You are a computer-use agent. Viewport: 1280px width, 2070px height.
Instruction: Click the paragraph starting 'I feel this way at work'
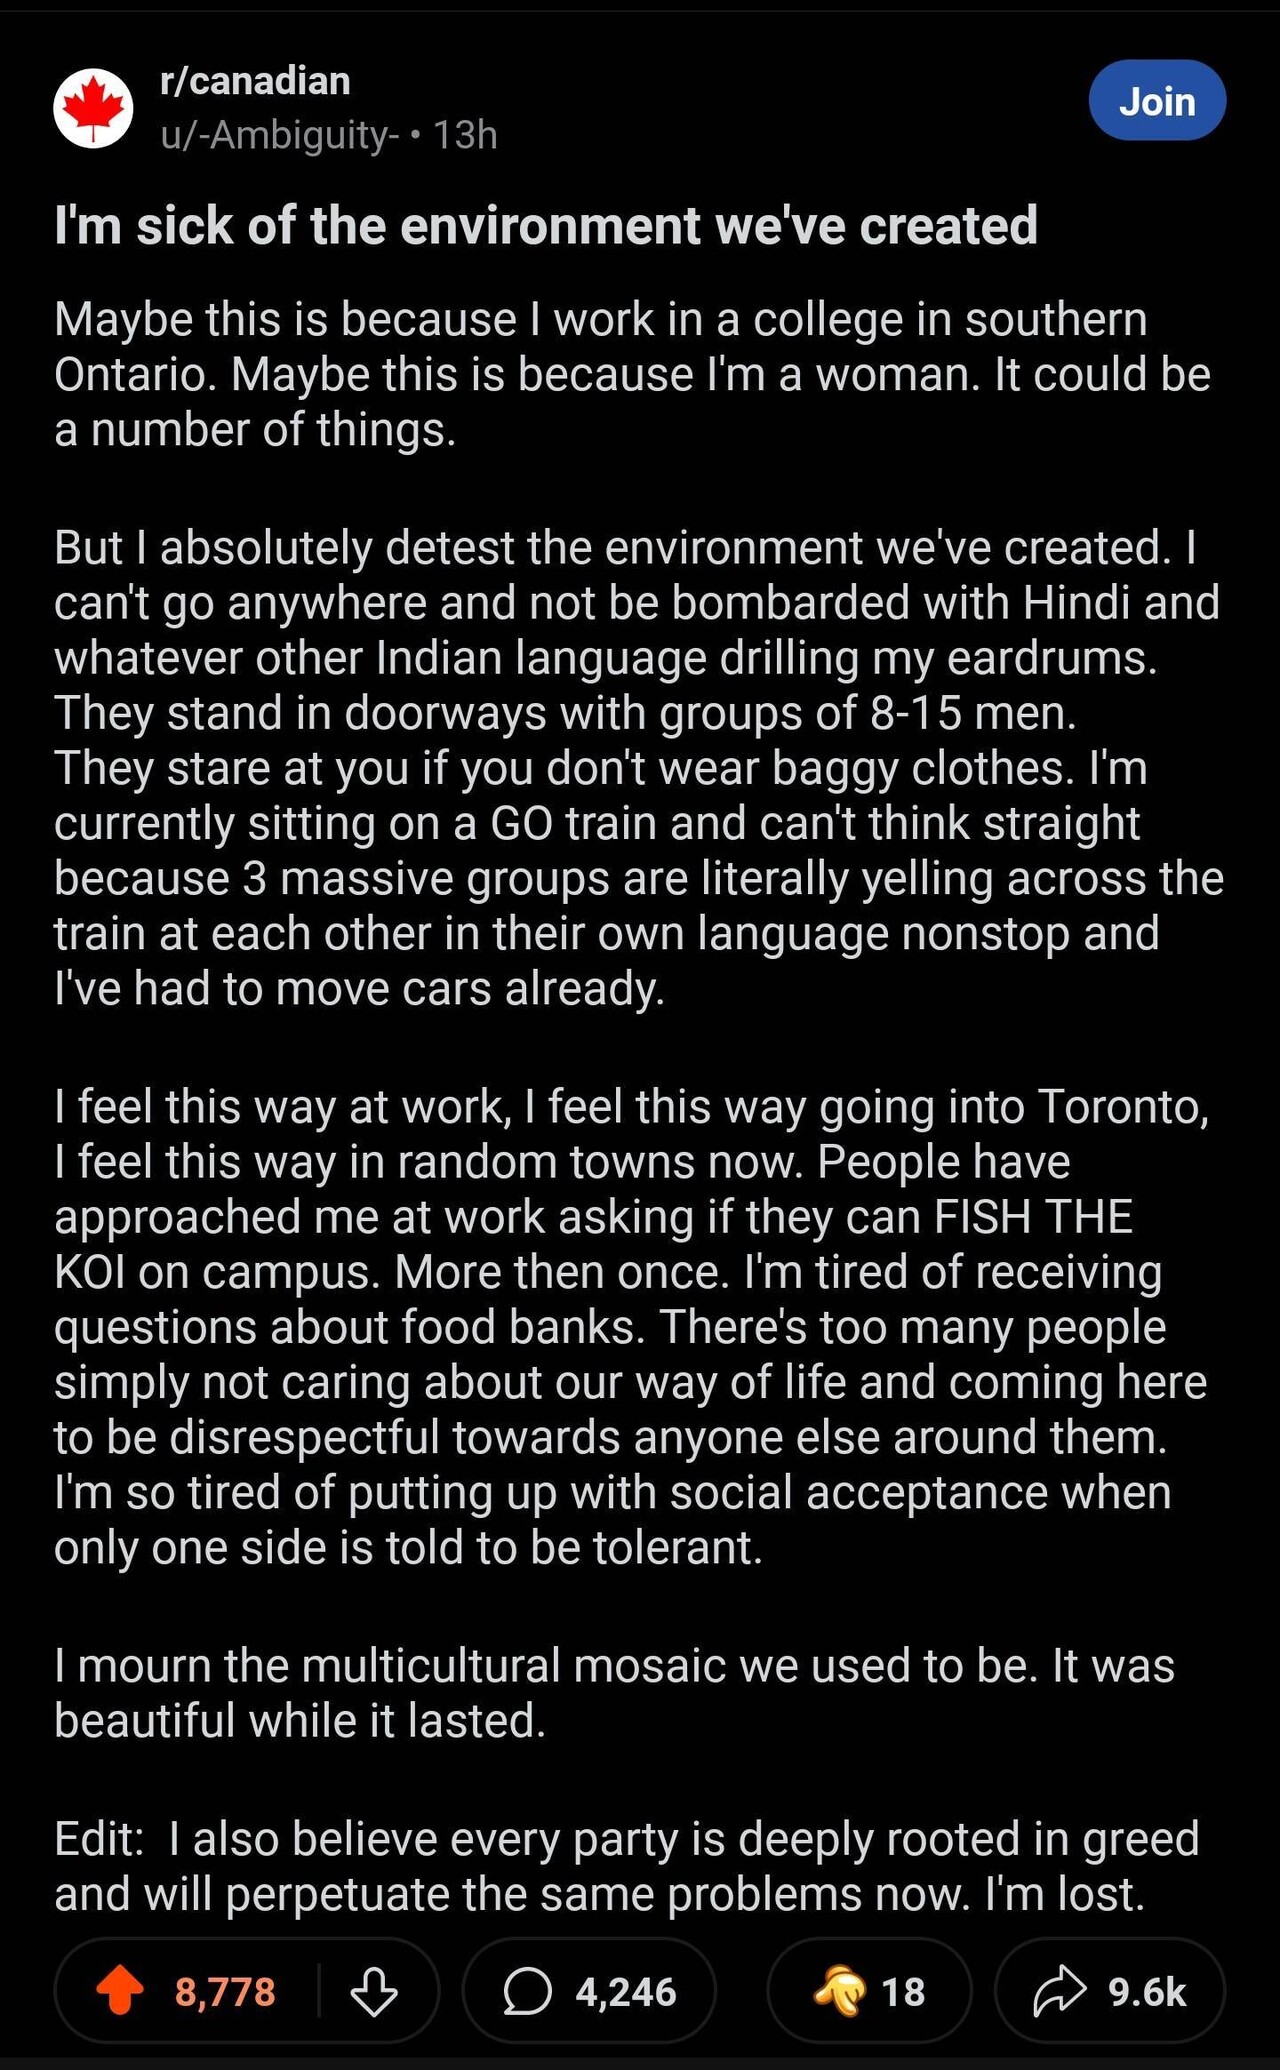click(632, 1327)
